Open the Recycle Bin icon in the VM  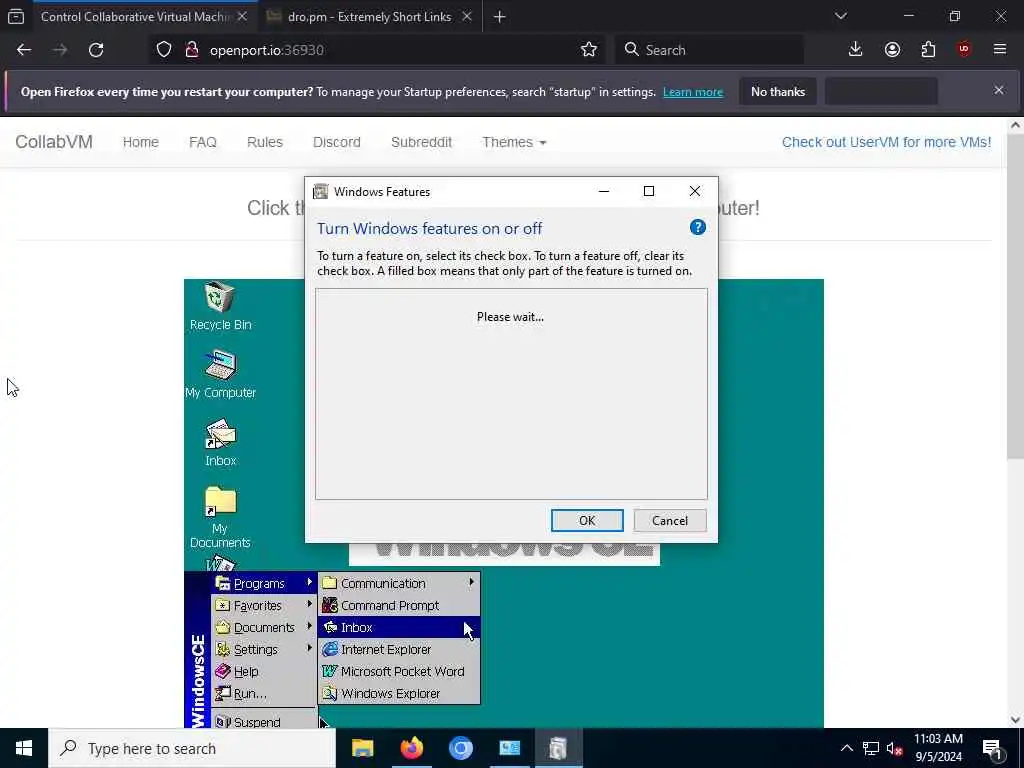pyautogui.click(x=220, y=305)
